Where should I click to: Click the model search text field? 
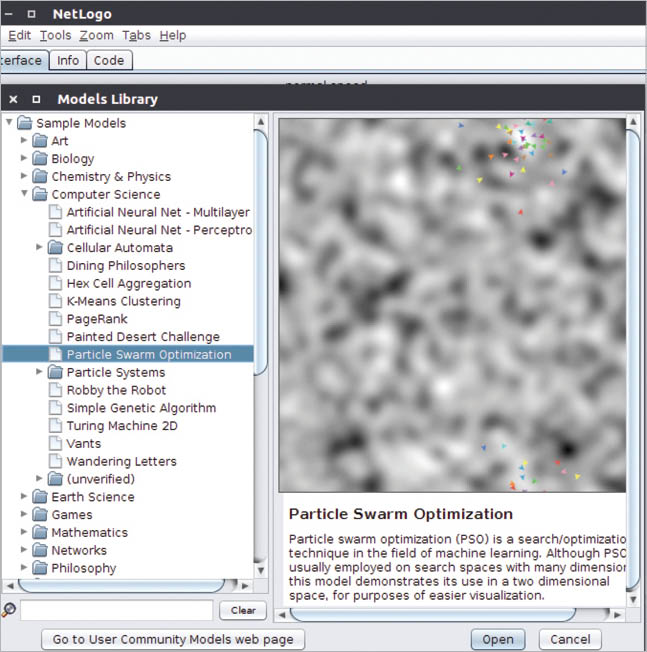pyautogui.click(x=116, y=610)
